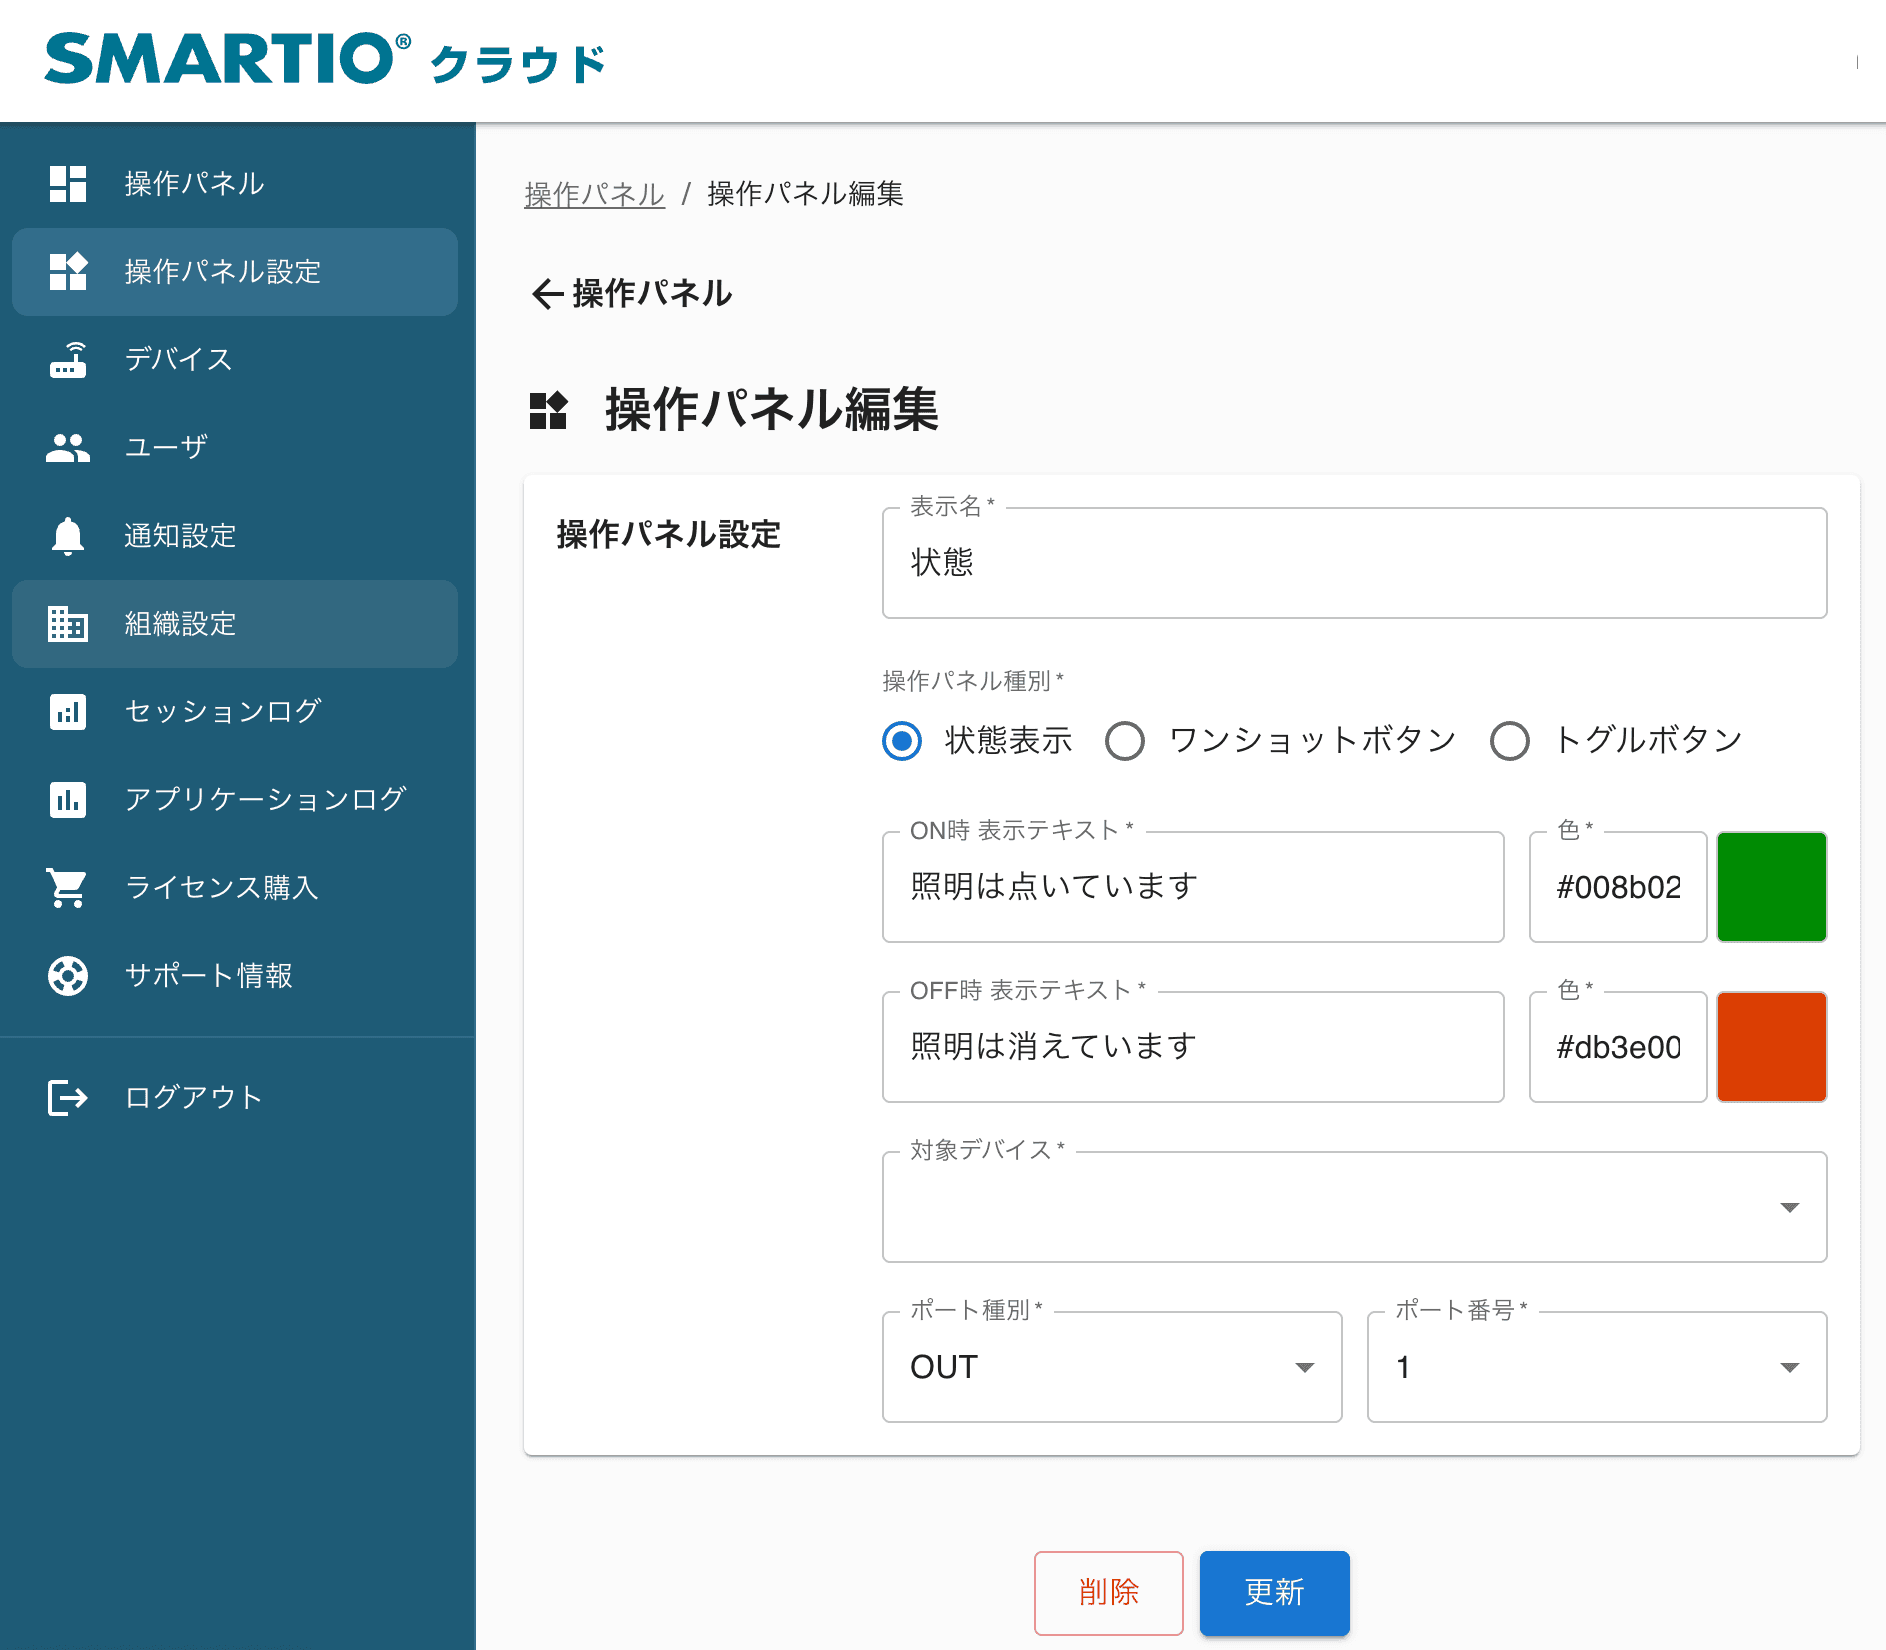Viewport: 1886px width, 1650px height.
Task: Open the サポート情報 support information
Action: [207, 976]
